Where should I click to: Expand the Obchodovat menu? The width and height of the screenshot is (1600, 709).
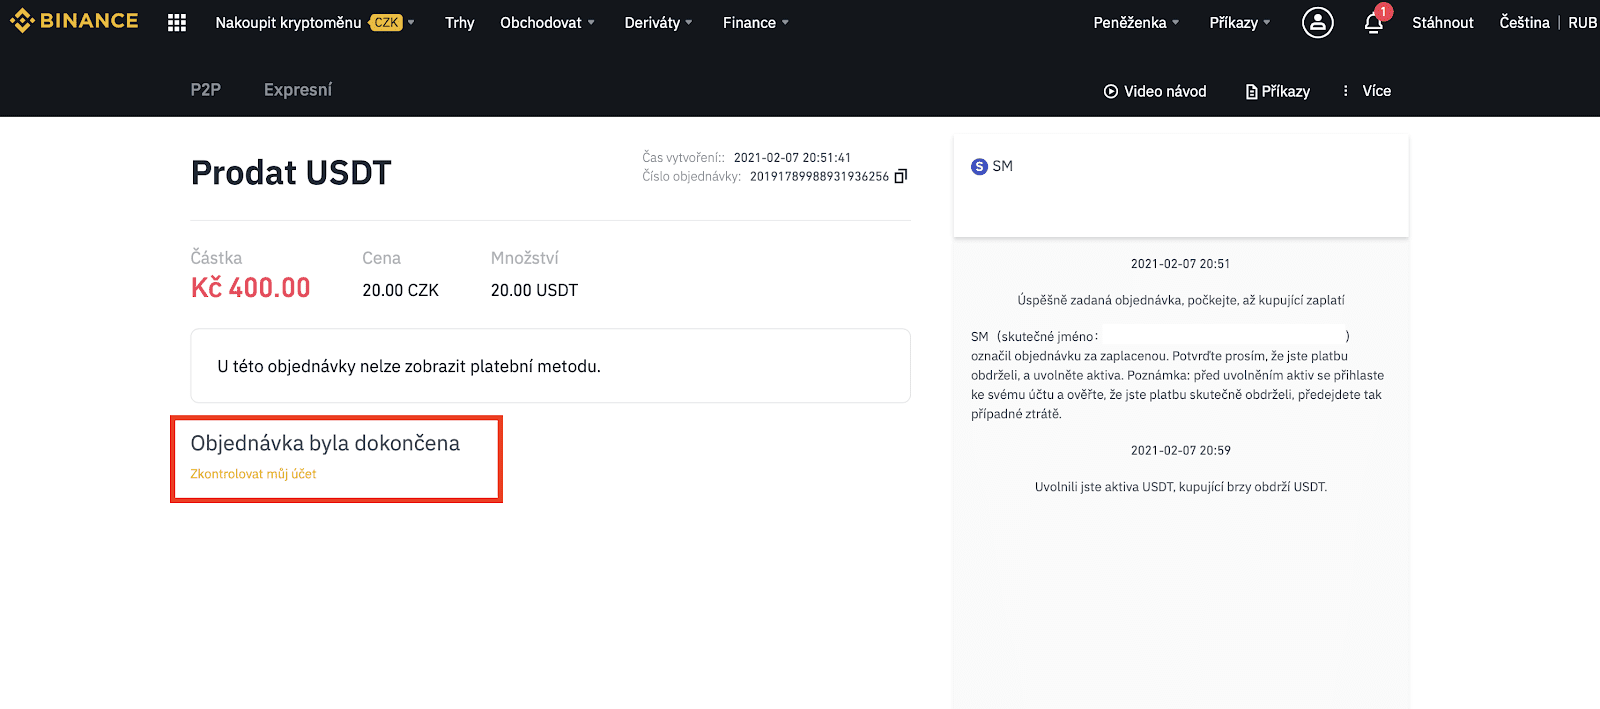pos(547,22)
